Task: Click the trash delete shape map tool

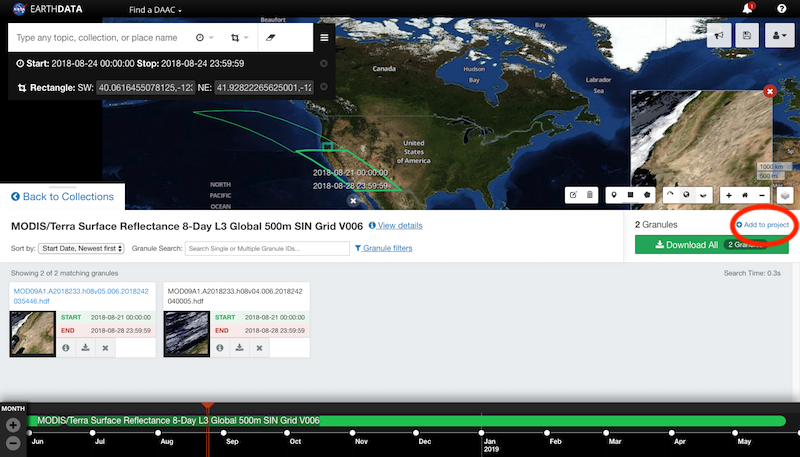Action: click(590, 195)
